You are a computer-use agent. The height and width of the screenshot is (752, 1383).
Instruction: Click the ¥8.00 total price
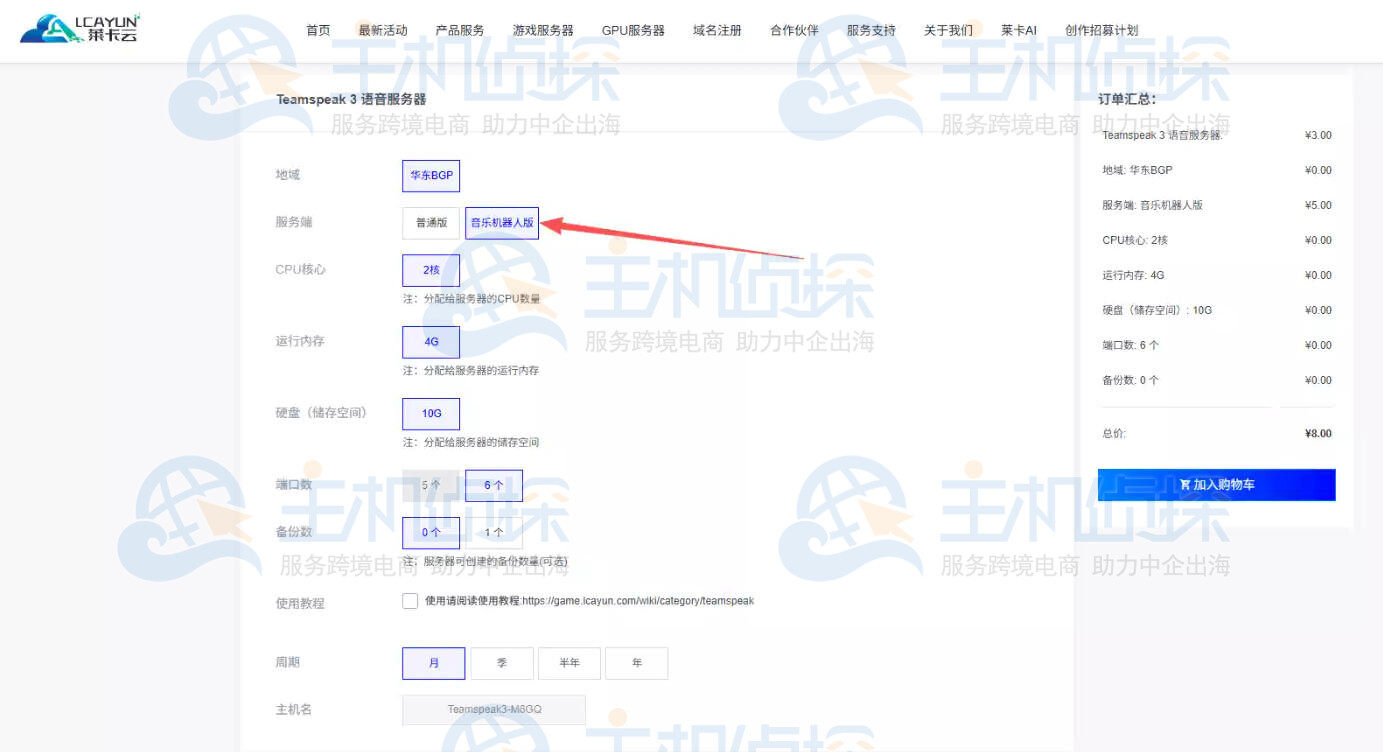coord(1318,434)
